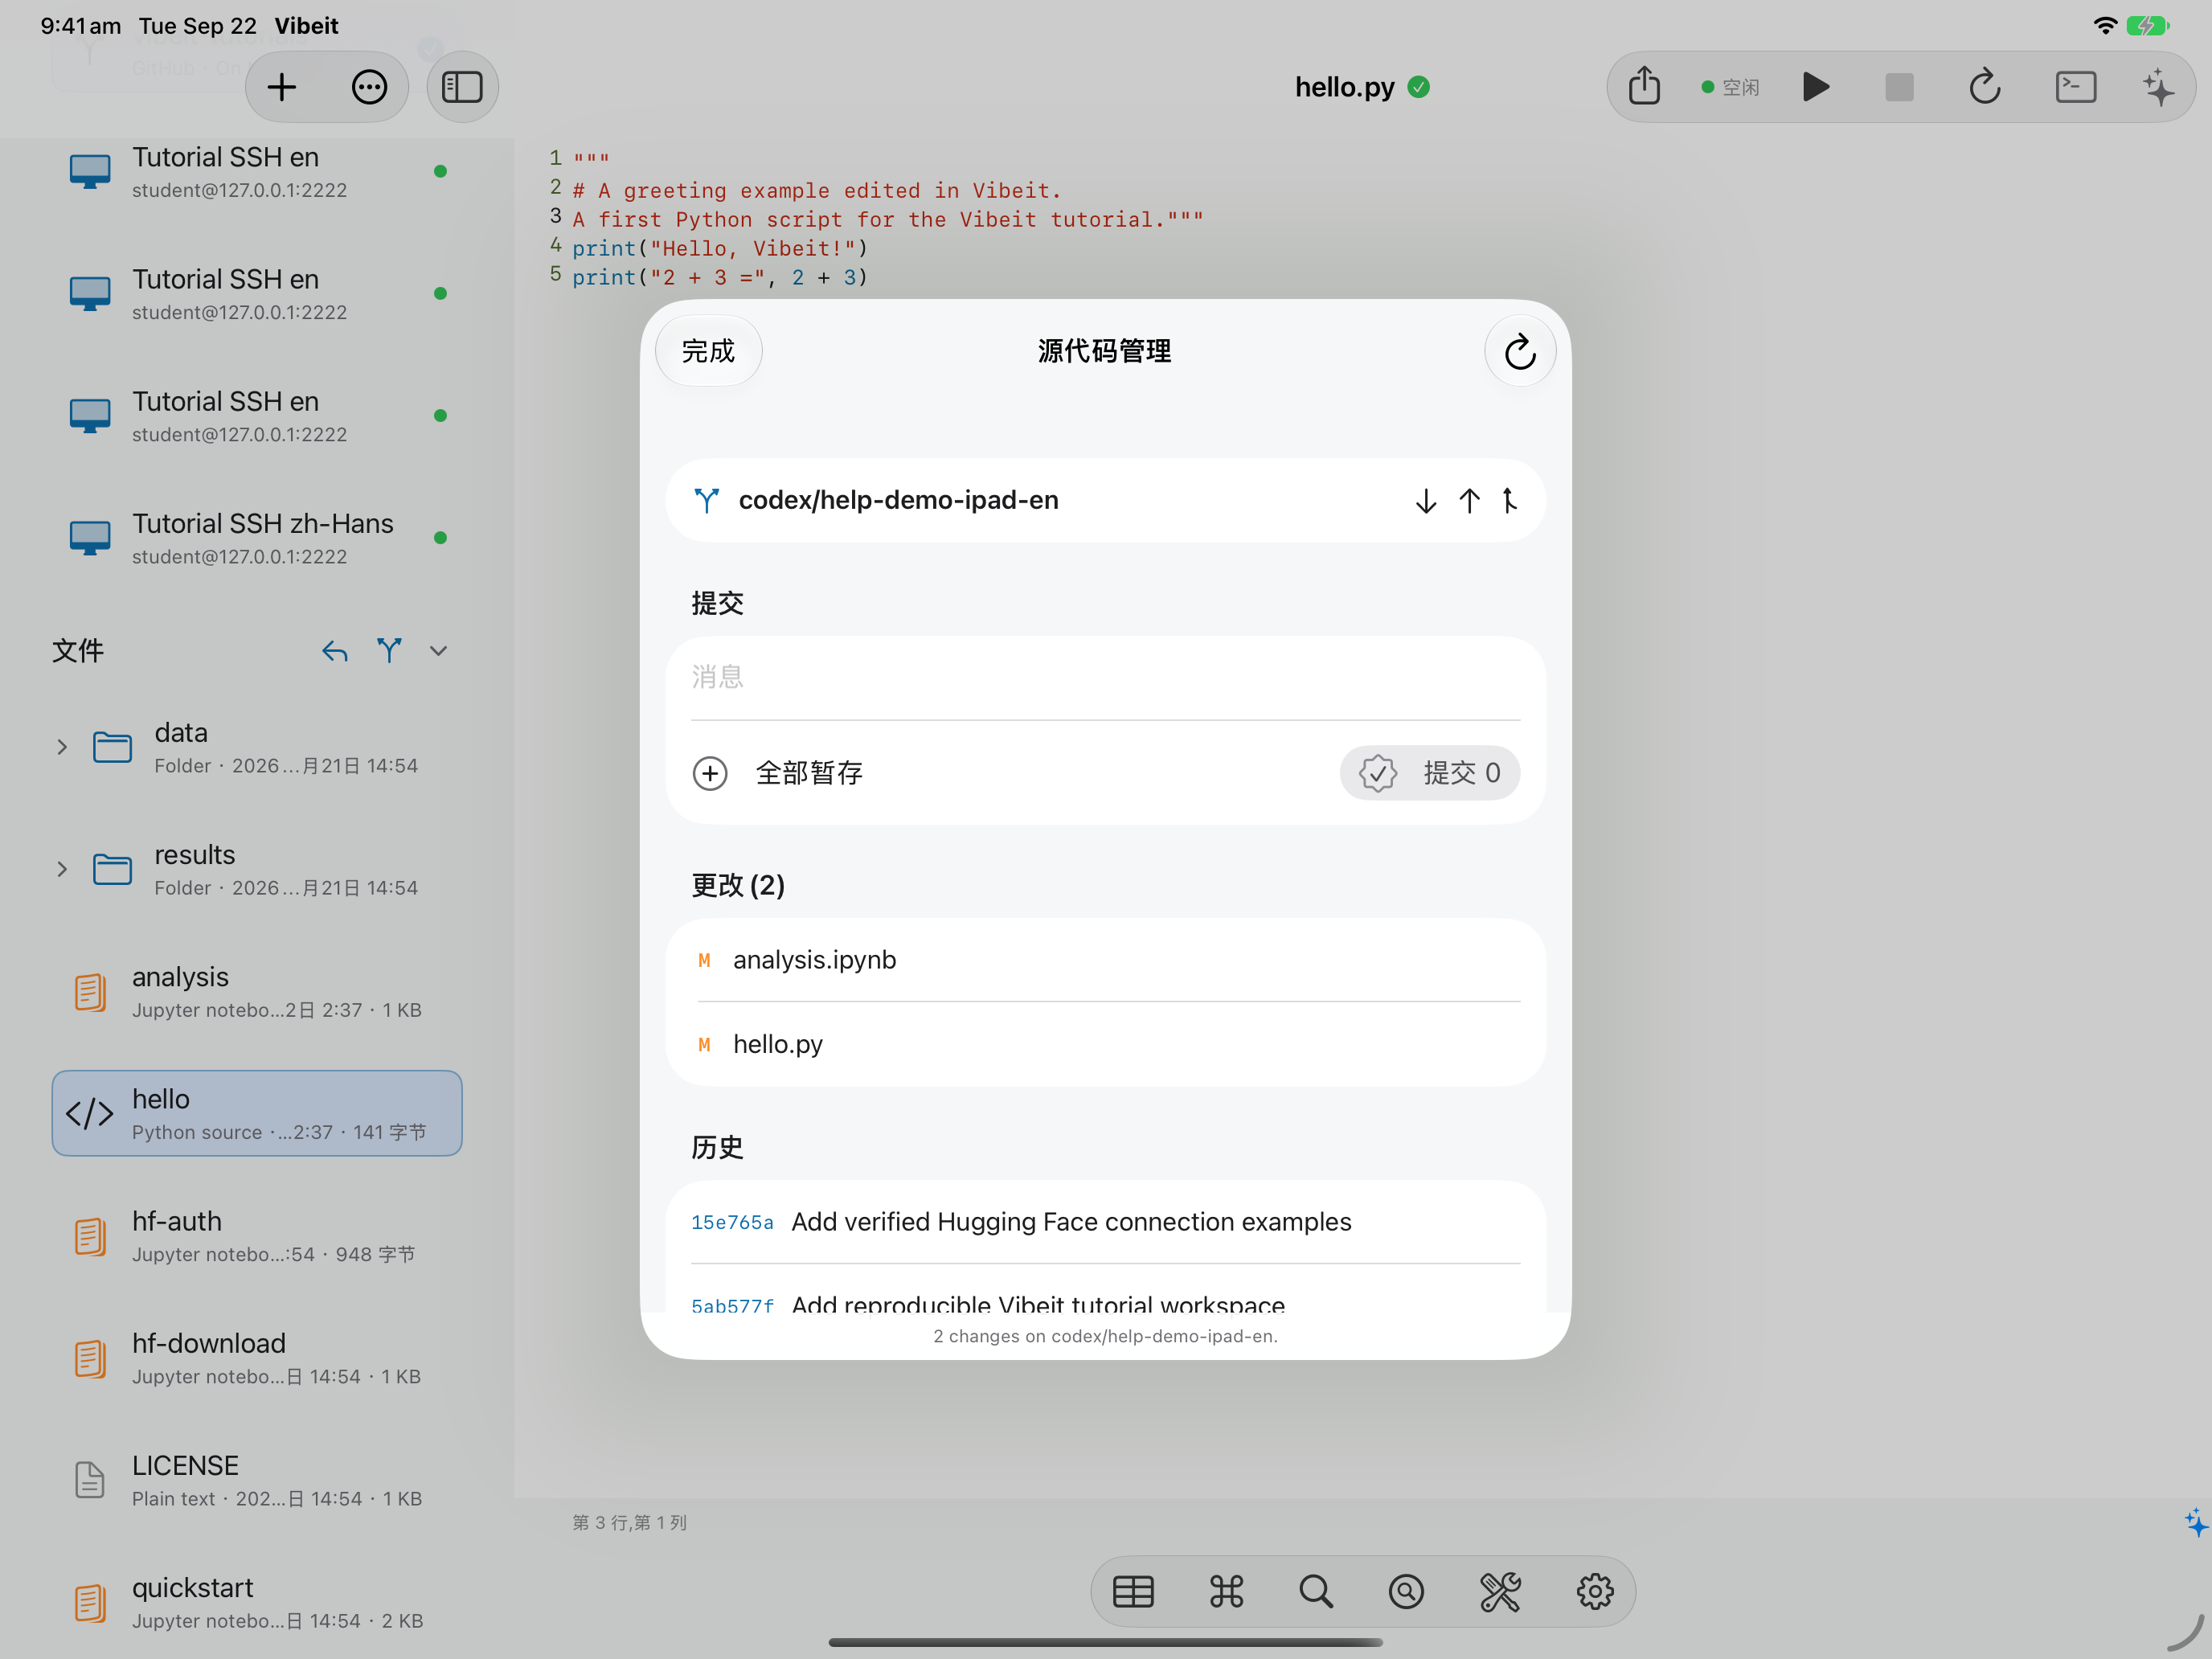
Task: Open the table grid icon in bottom toolbar
Action: [1133, 1591]
